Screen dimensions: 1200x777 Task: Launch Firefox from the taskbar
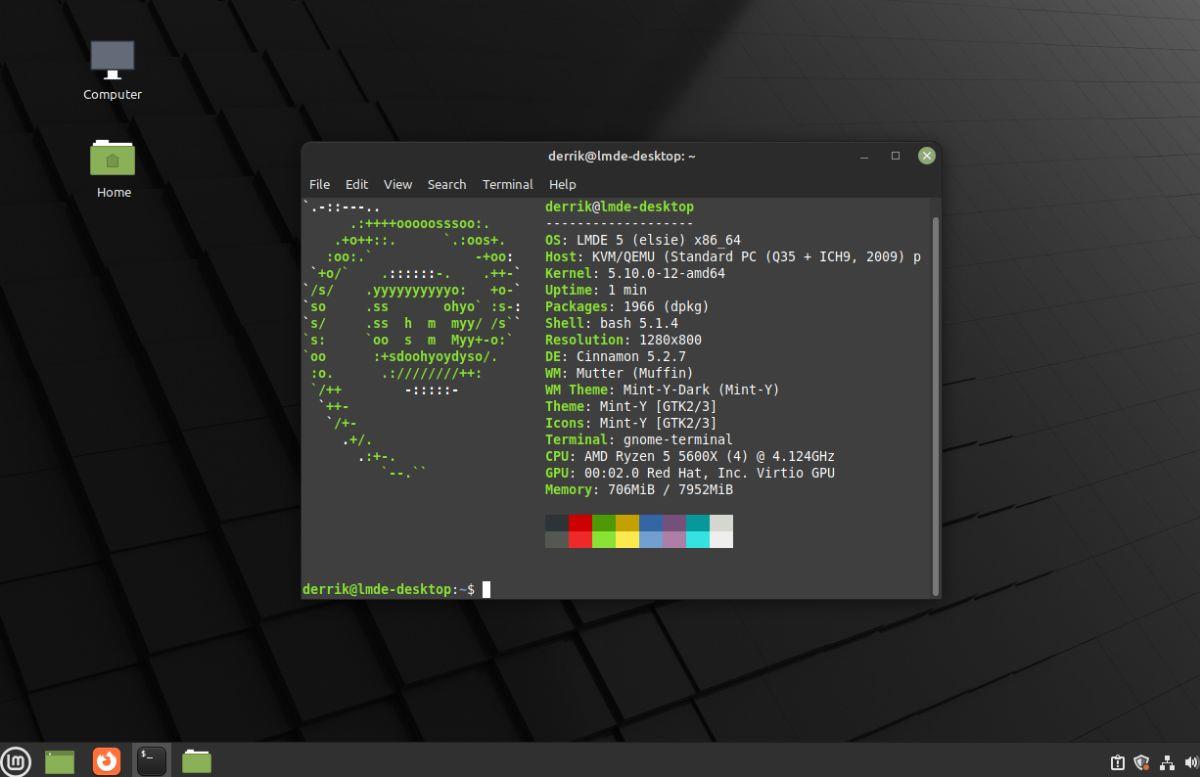106,760
